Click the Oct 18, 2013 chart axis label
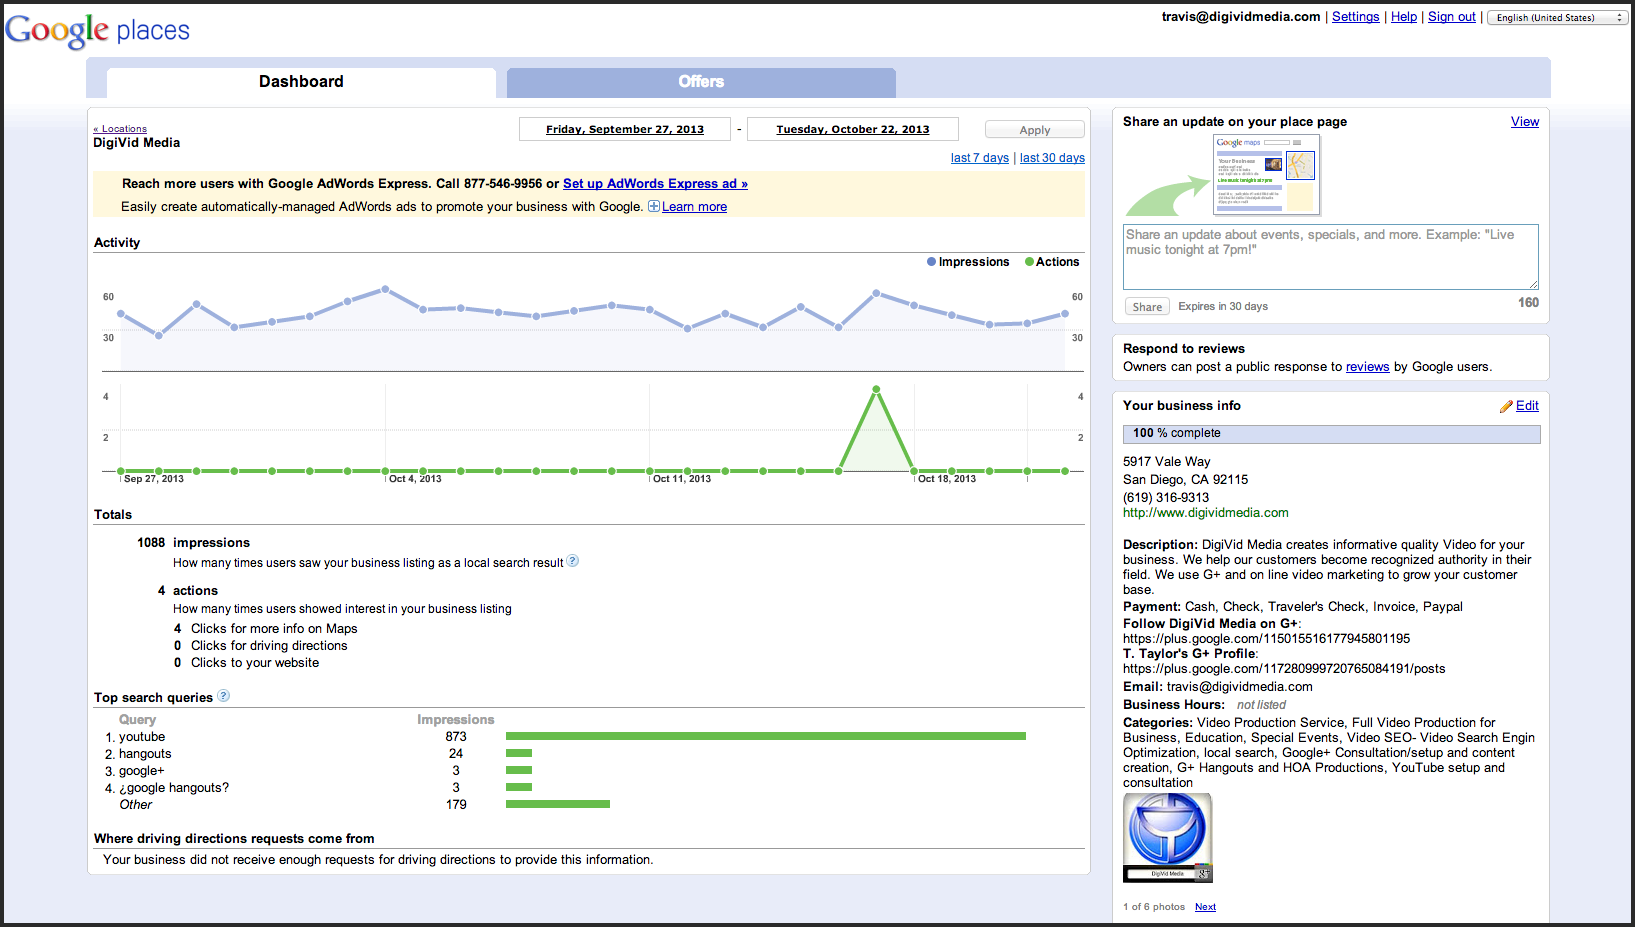Screen dimensions: 1635x927 tap(947, 479)
